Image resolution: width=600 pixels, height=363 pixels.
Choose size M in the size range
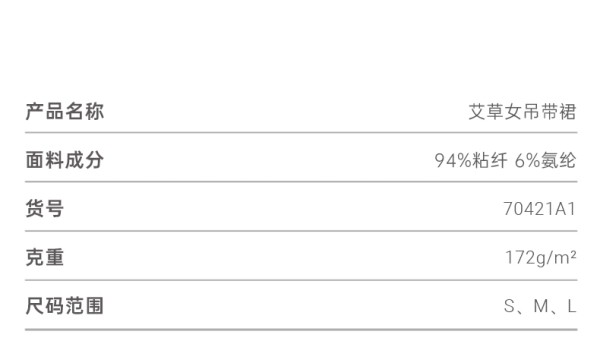541,306
